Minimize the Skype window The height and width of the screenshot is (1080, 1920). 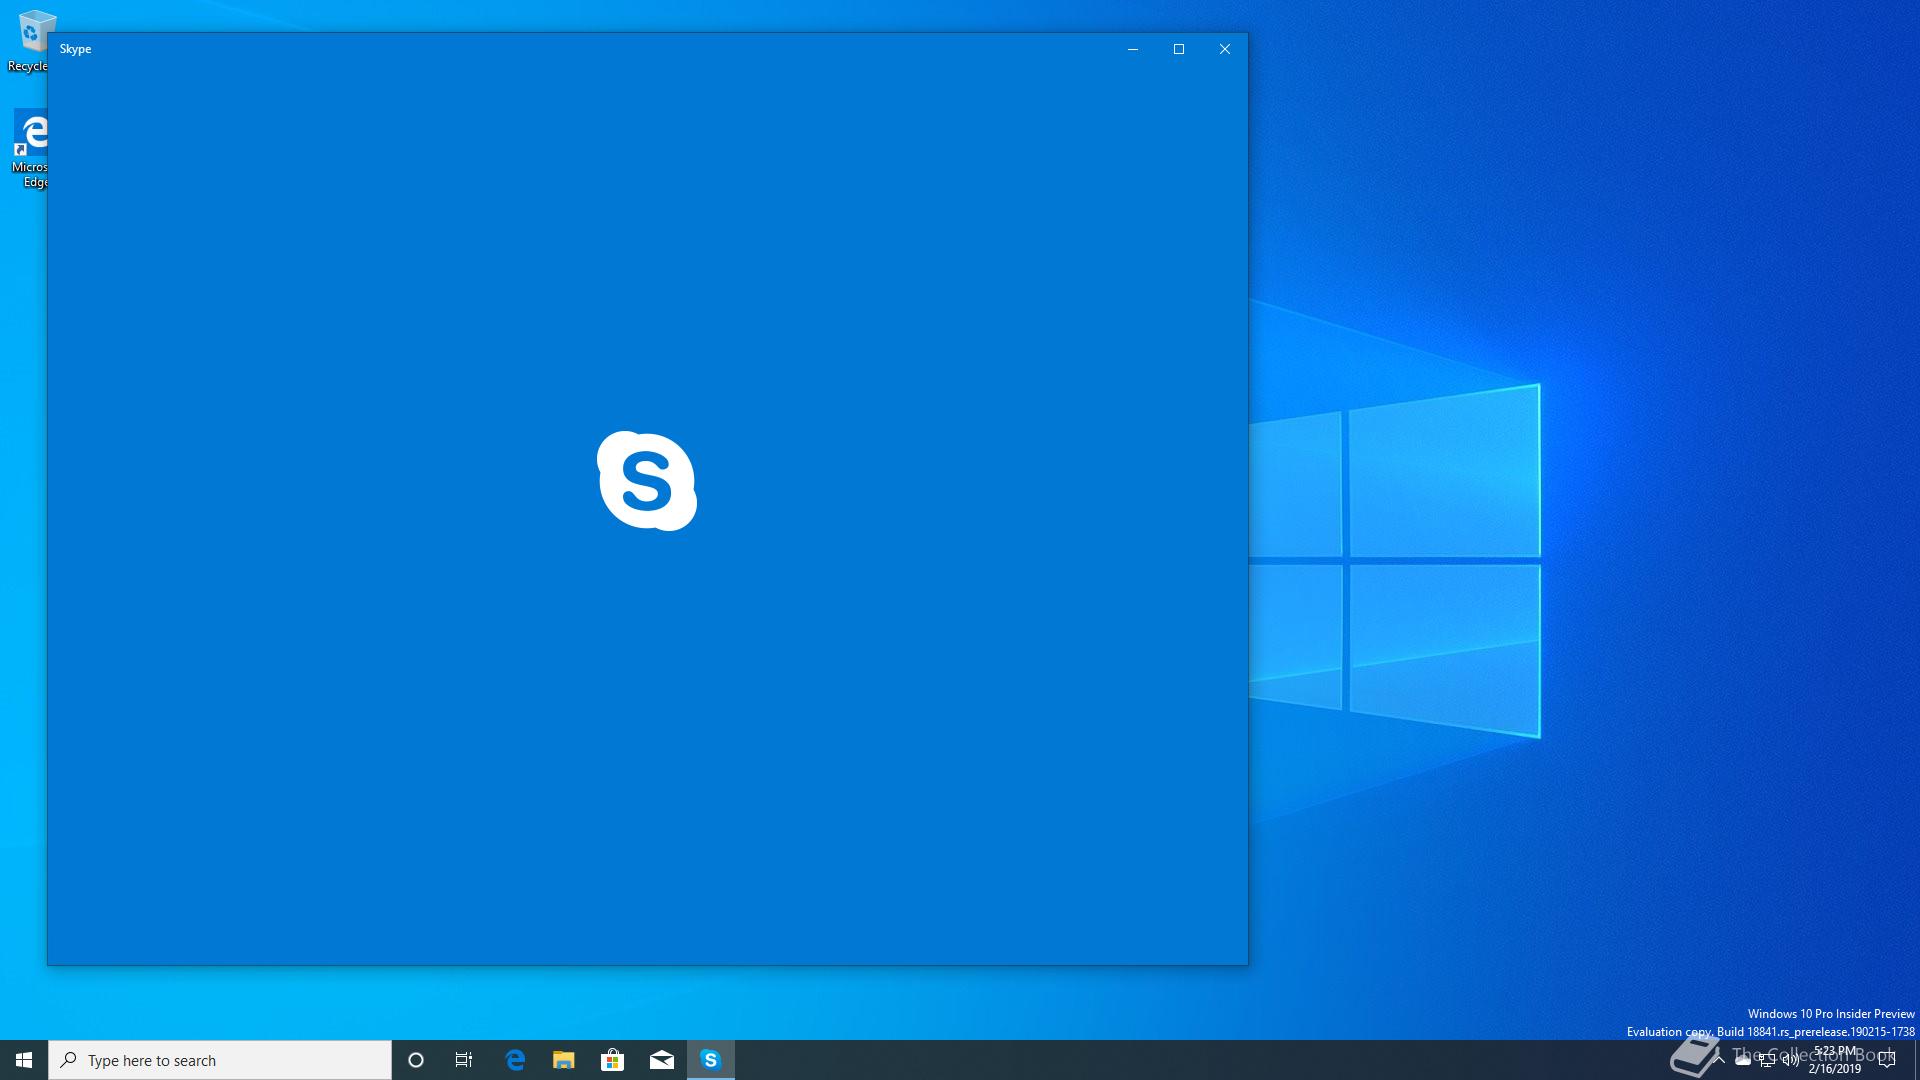[1133, 49]
